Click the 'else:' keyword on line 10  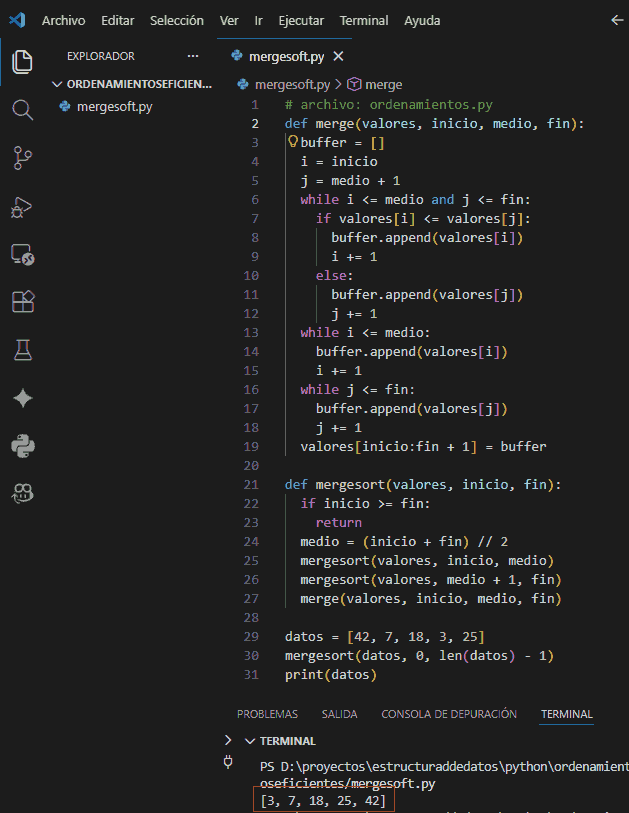334,275
